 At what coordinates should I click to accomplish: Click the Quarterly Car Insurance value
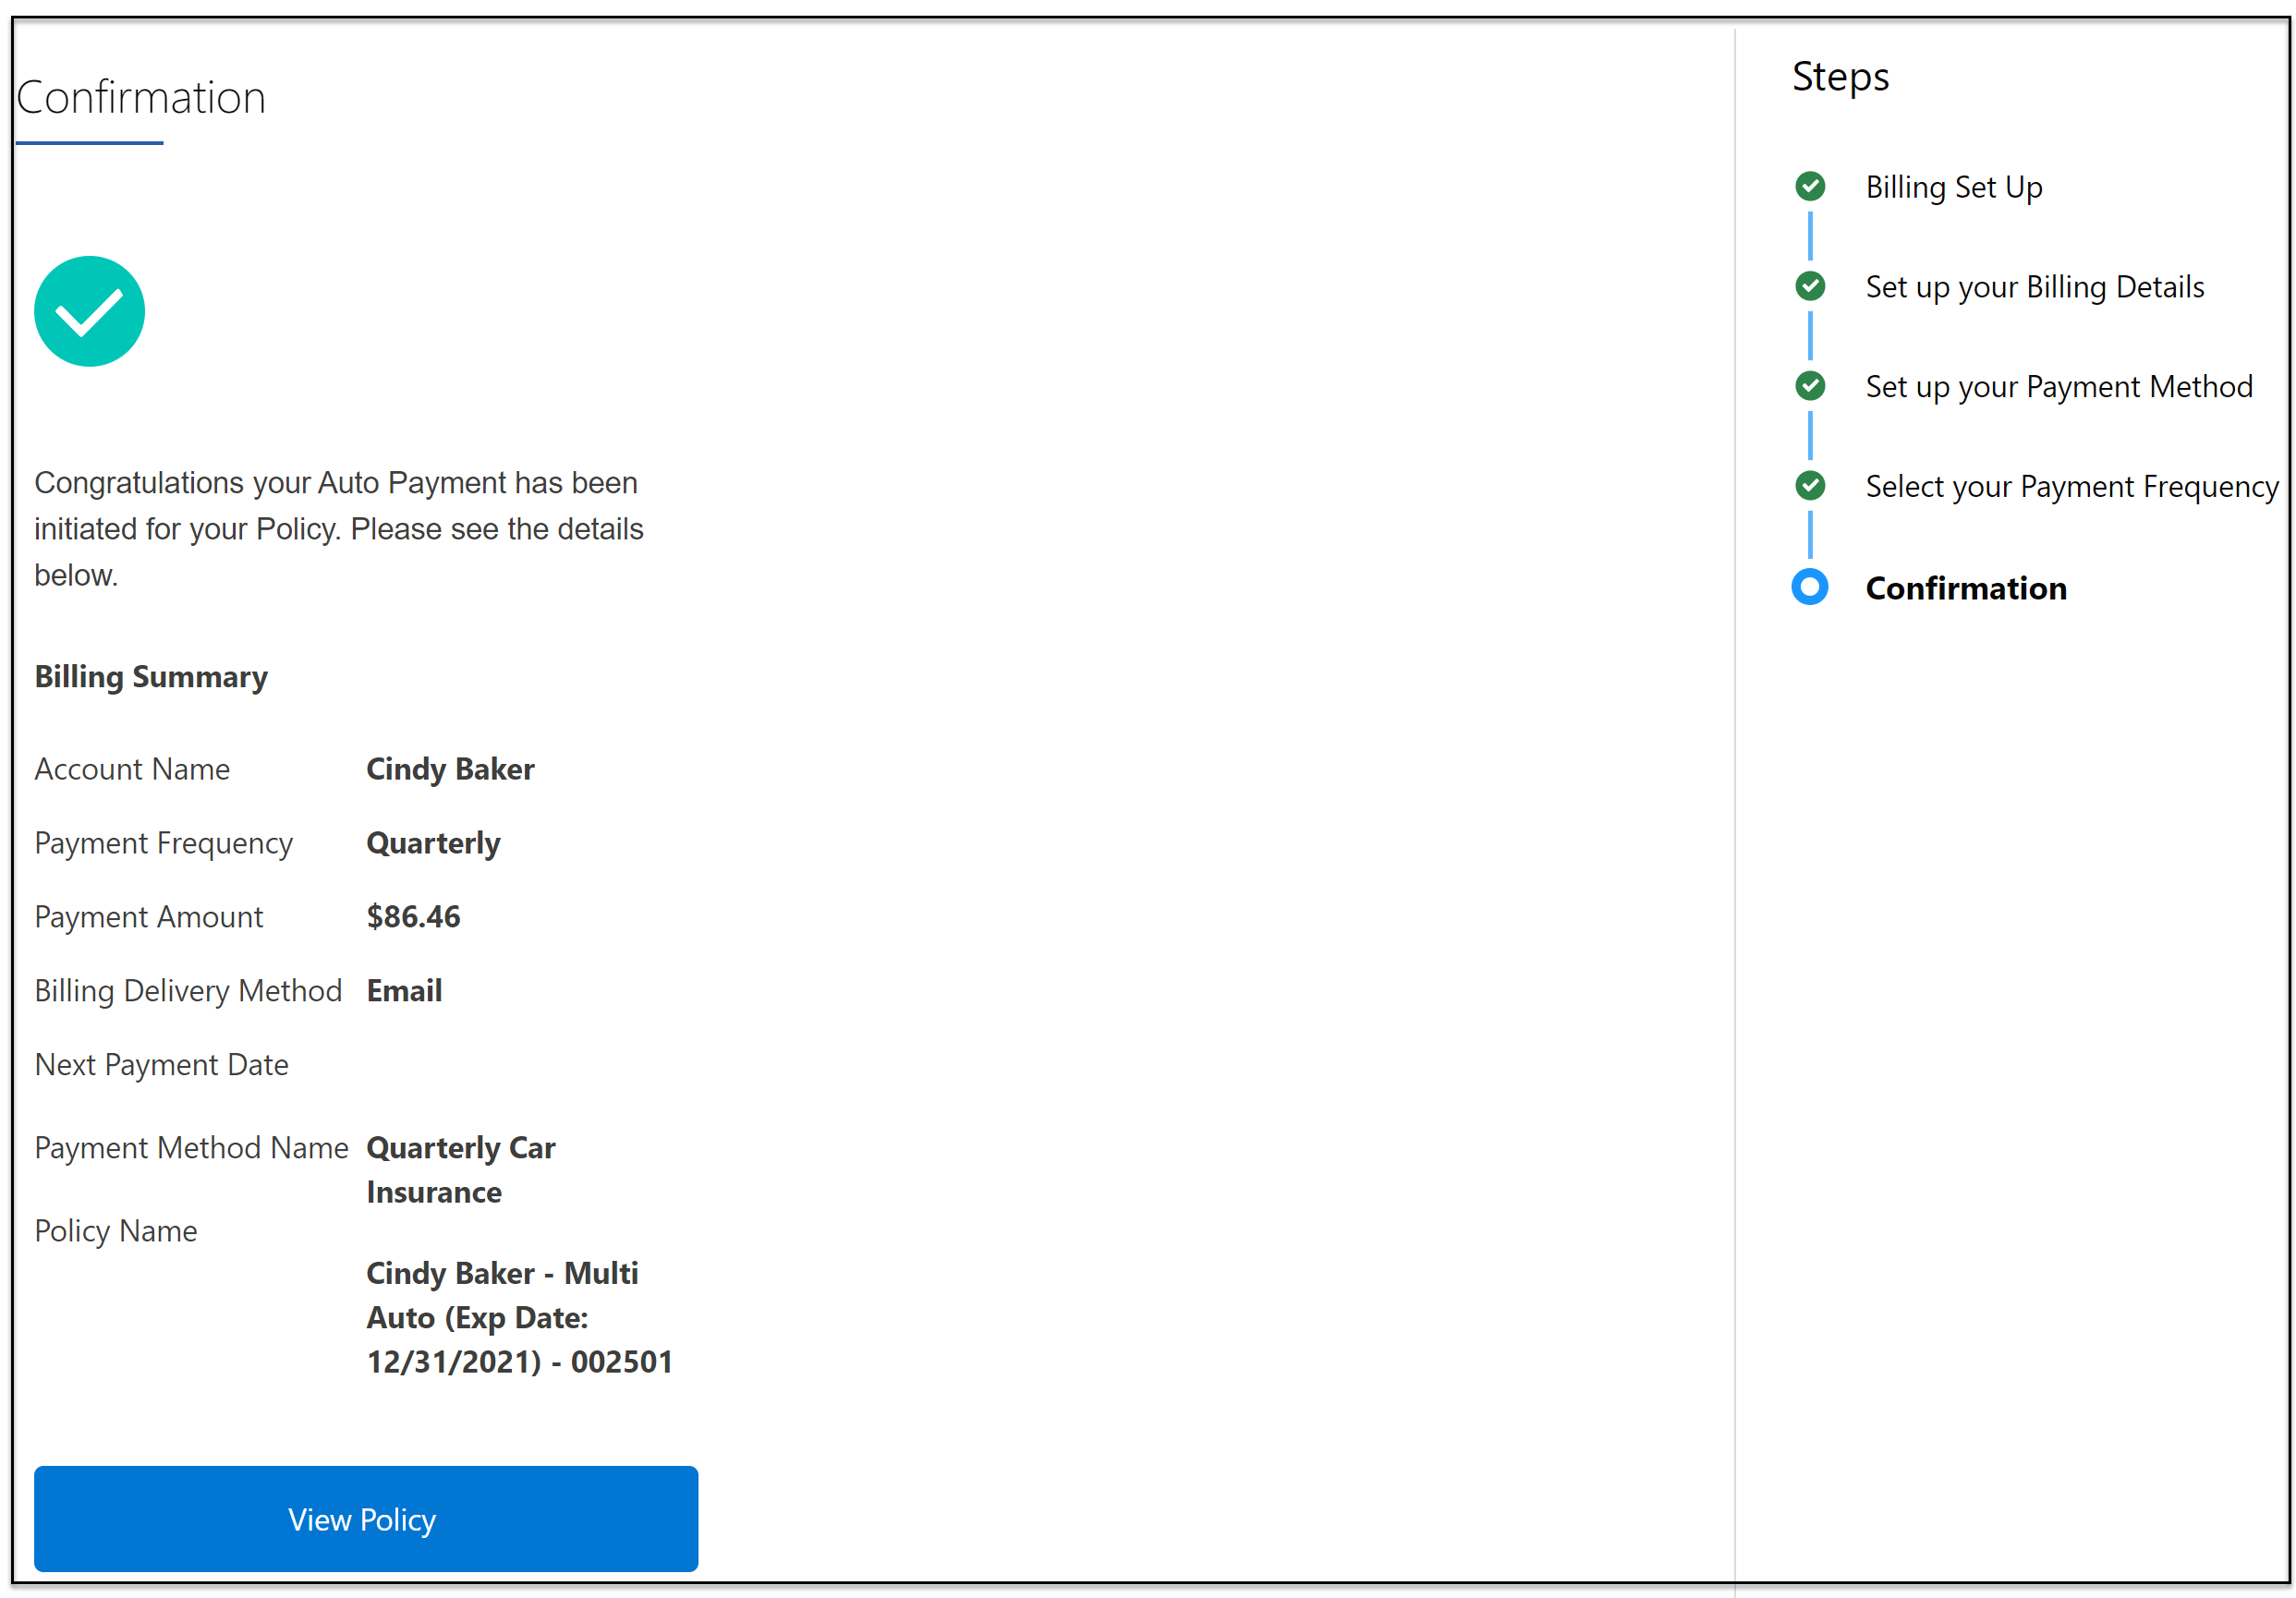click(x=461, y=1170)
